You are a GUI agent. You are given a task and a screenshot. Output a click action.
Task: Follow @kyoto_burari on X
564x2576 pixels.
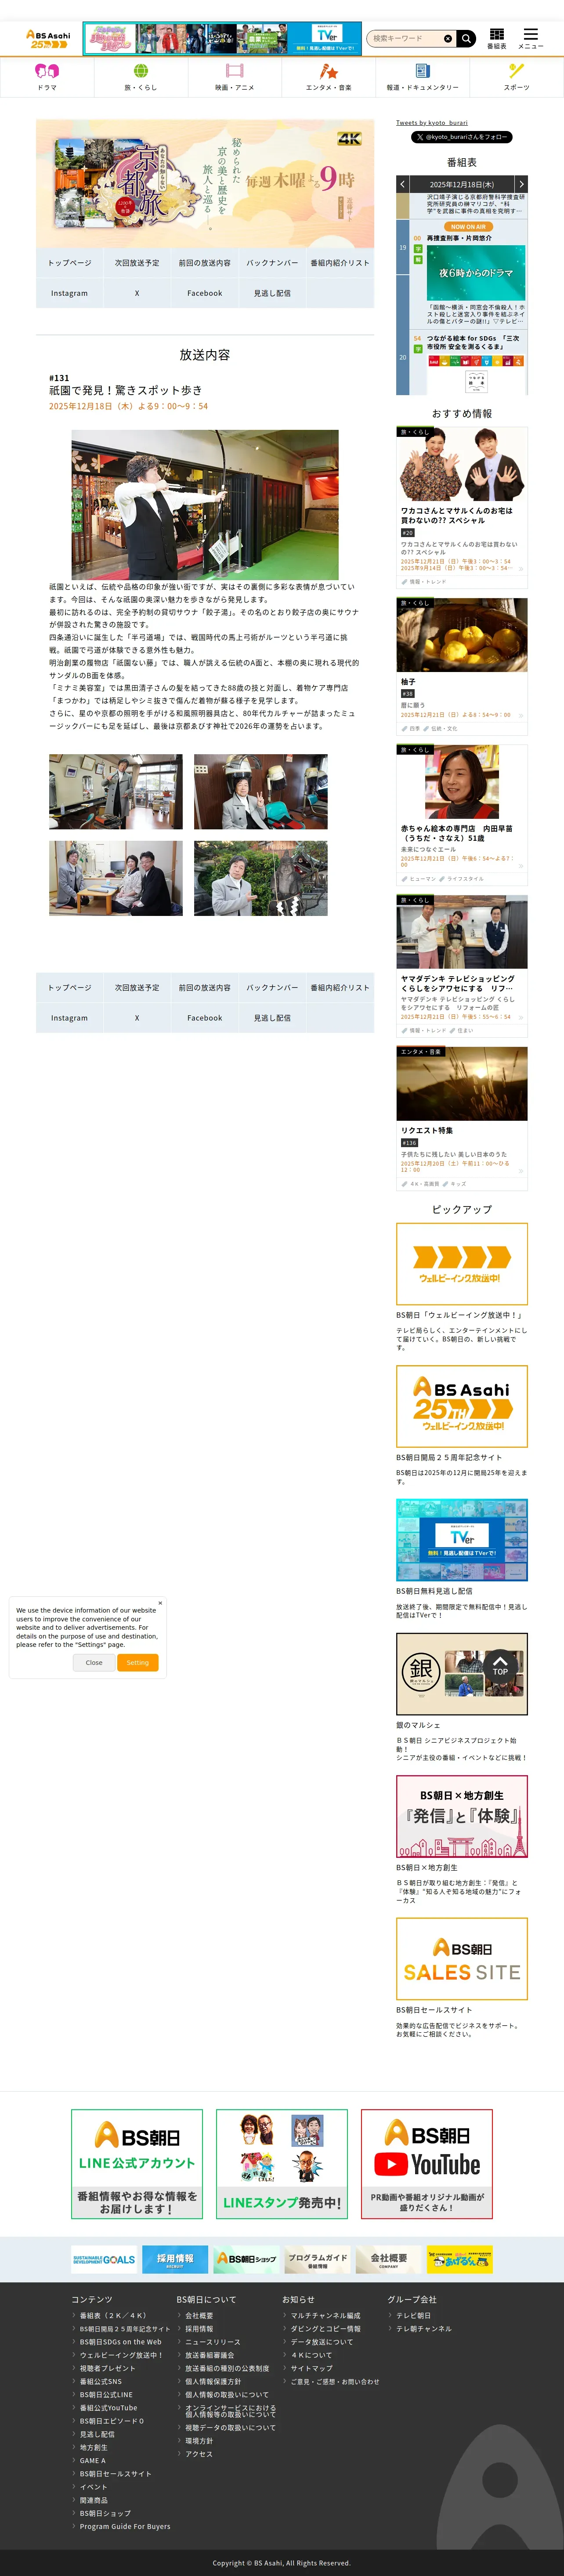[462, 137]
